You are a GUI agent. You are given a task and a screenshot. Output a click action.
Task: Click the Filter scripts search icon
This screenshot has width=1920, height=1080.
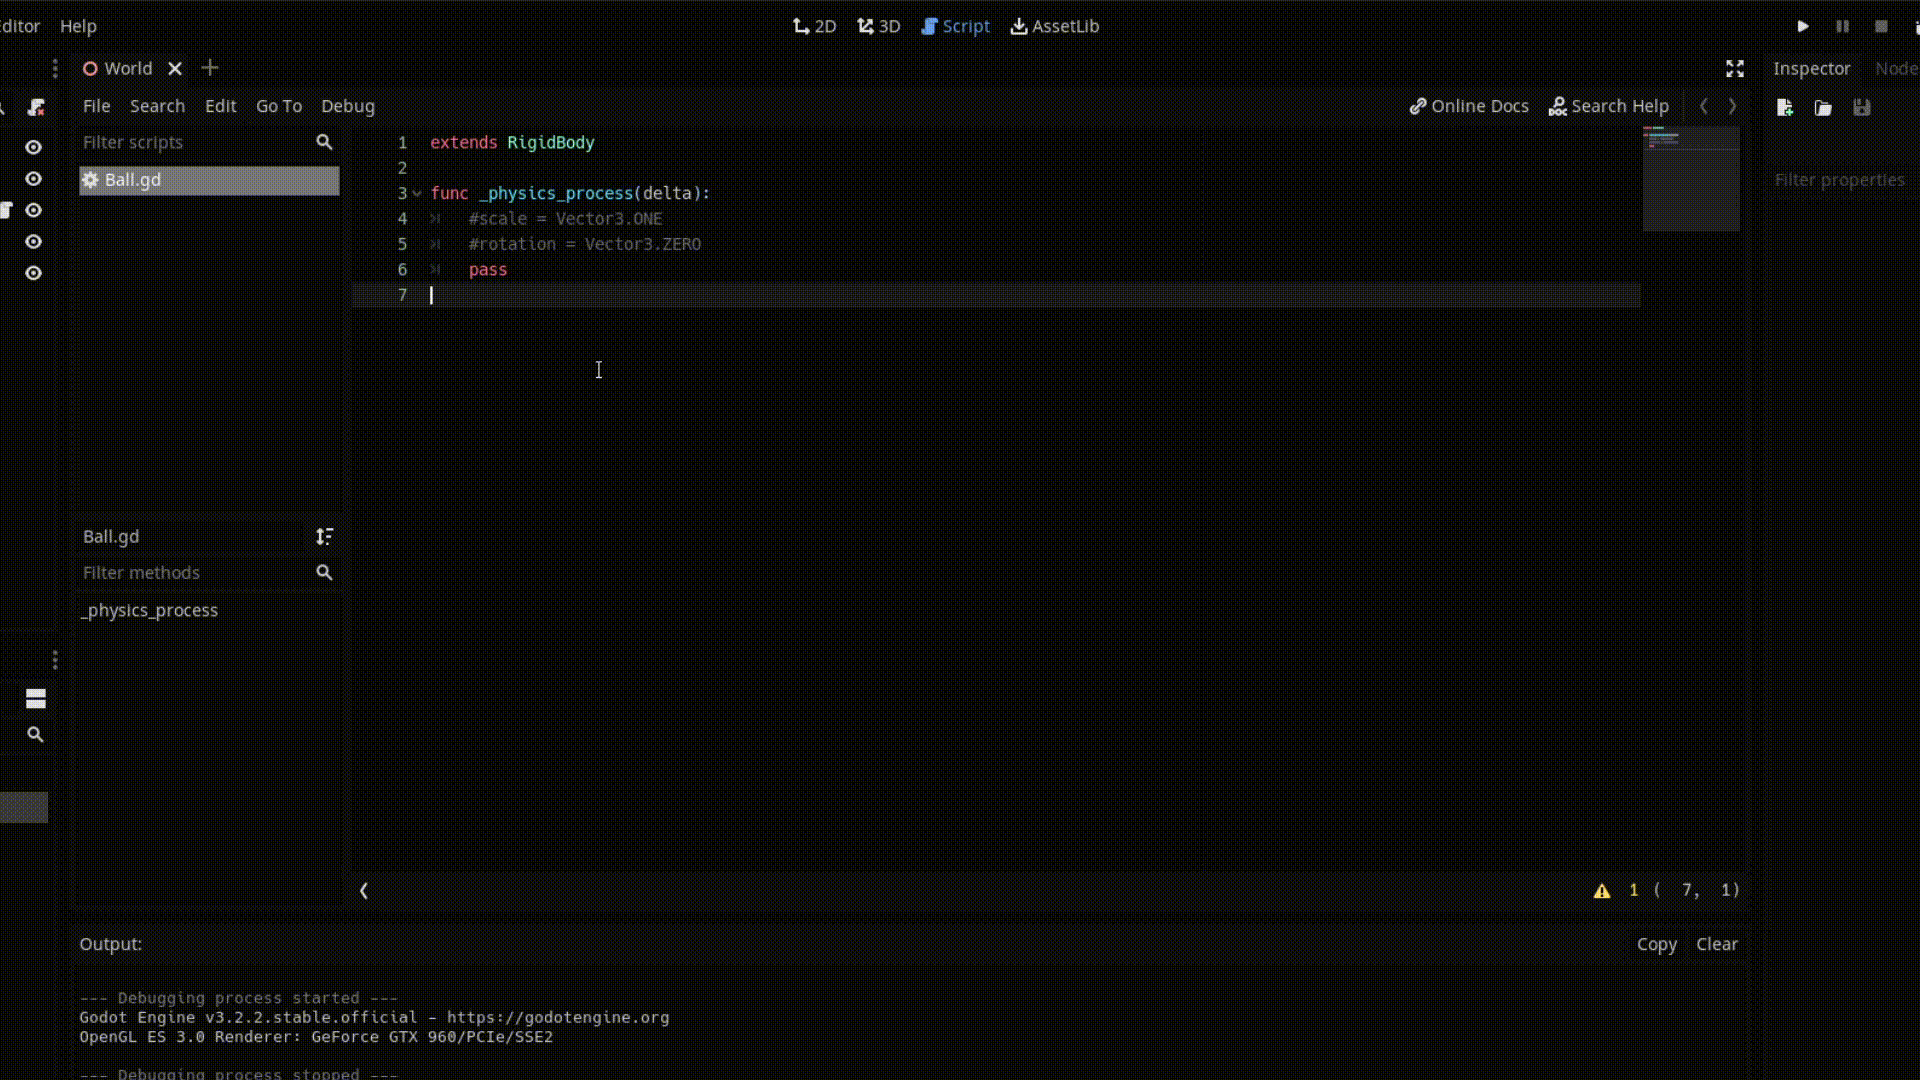pyautogui.click(x=324, y=142)
